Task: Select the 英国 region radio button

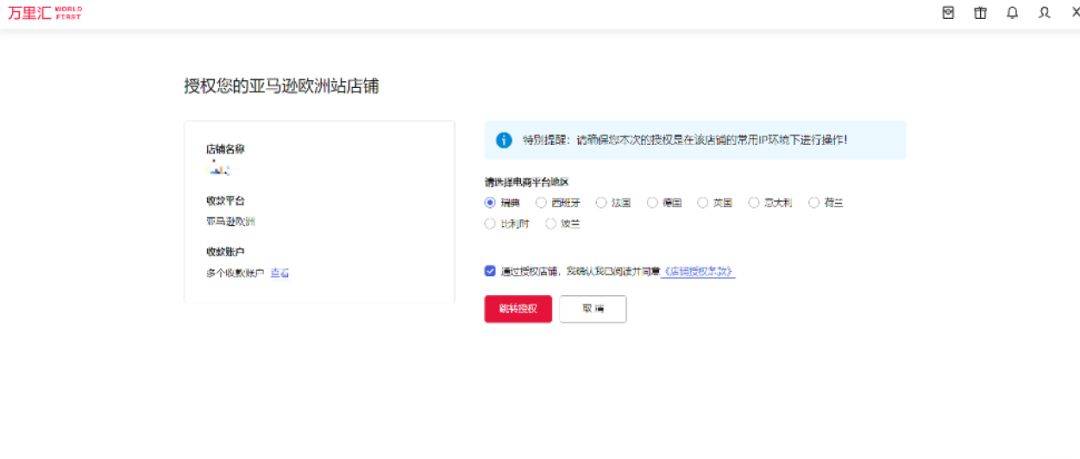Action: tap(703, 203)
